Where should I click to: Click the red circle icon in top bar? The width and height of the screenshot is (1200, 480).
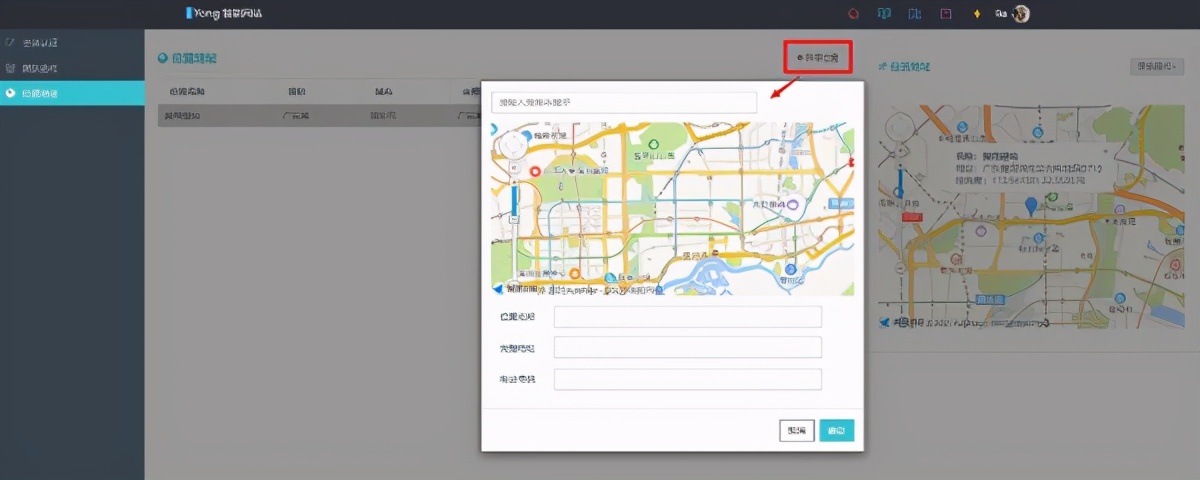click(x=853, y=14)
